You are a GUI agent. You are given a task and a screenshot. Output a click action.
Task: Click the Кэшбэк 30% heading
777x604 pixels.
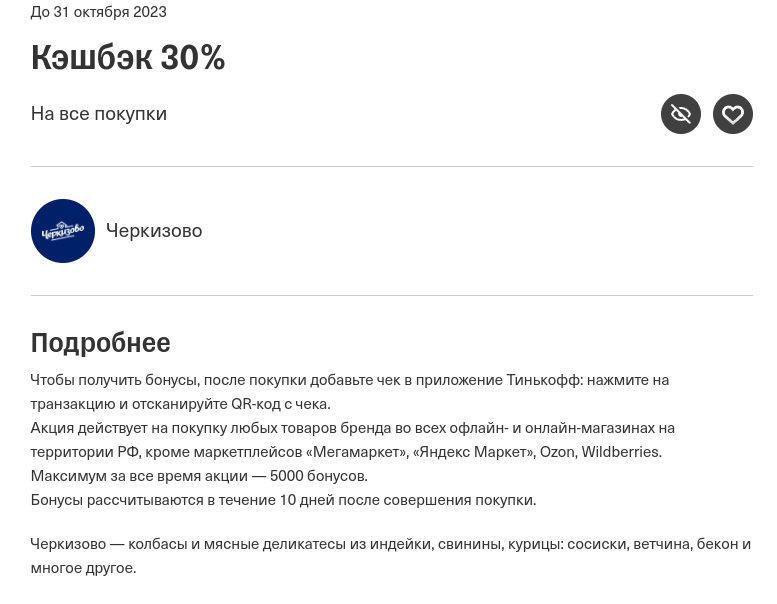click(x=128, y=57)
